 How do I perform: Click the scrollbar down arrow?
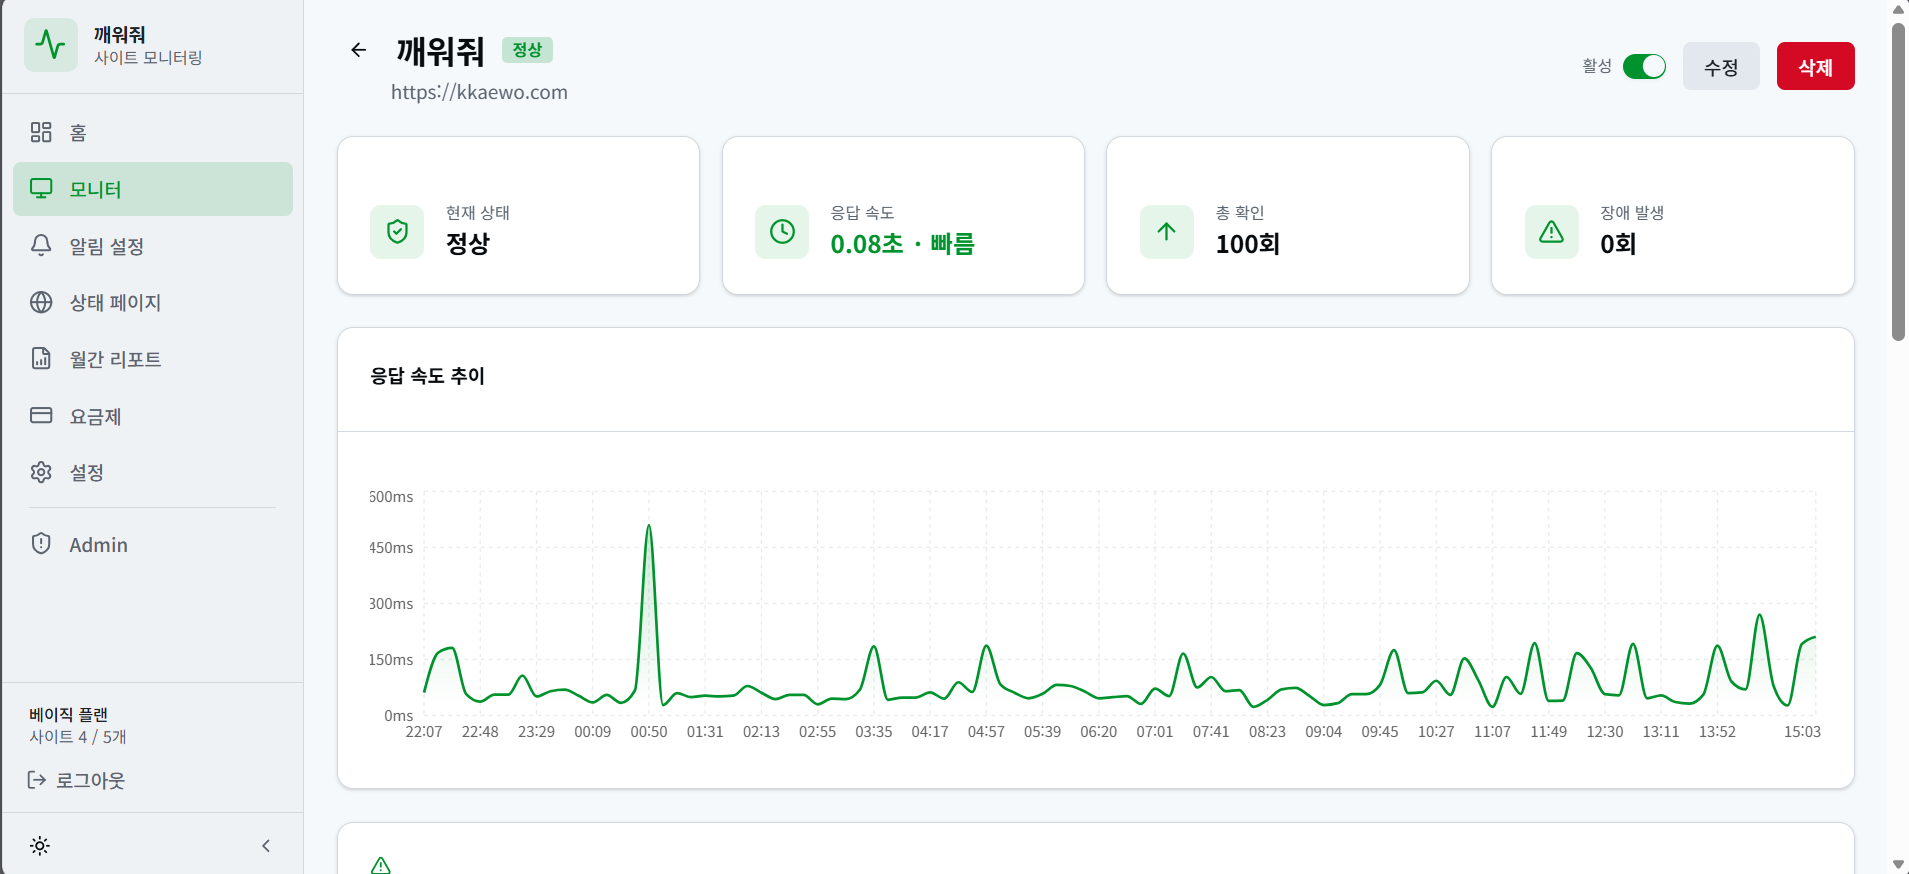(1898, 864)
